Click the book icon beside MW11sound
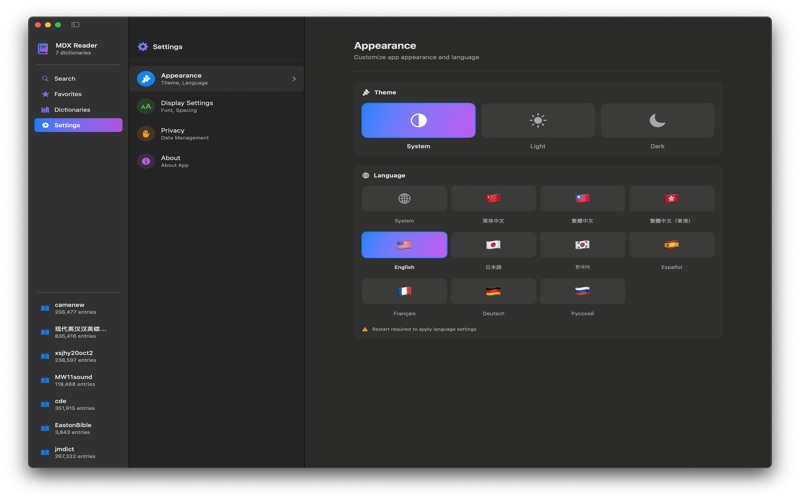The width and height of the screenshot is (800, 500). click(x=45, y=380)
